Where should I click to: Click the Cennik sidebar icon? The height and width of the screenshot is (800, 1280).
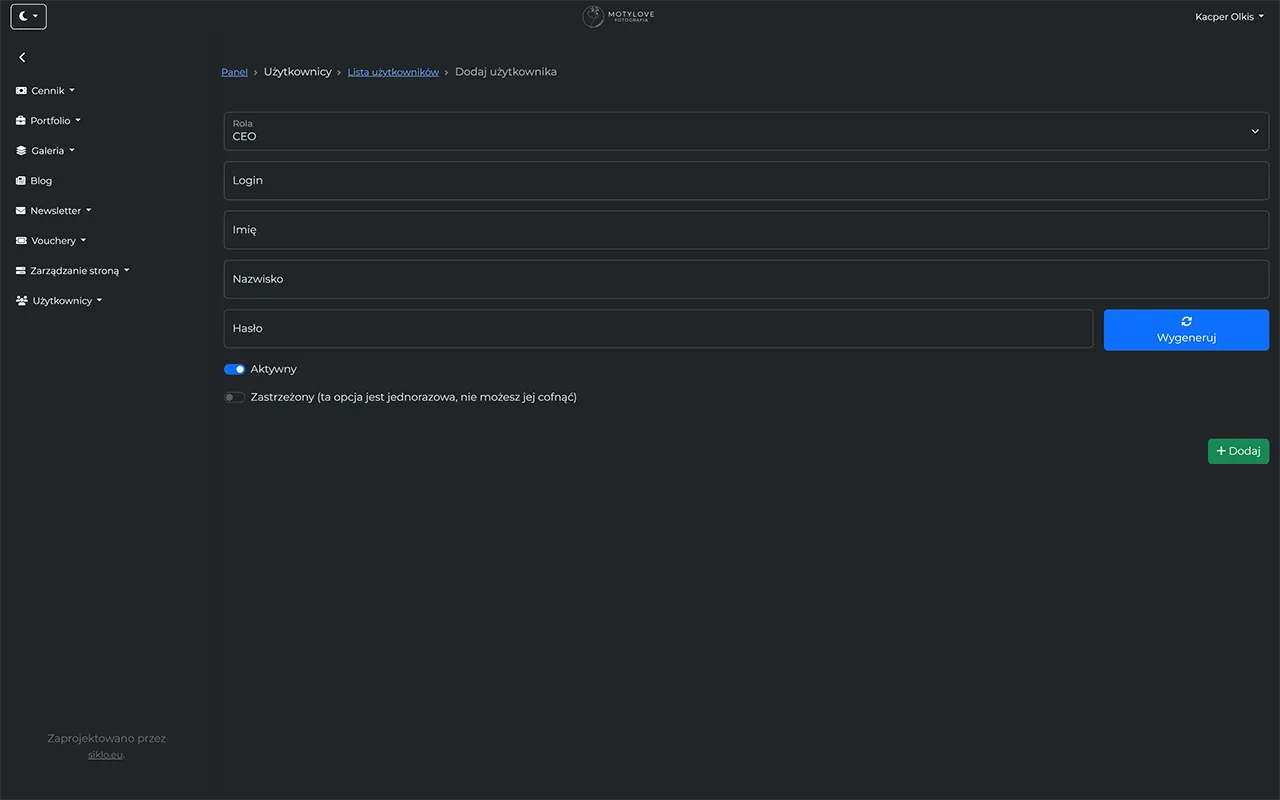[x=20, y=90]
